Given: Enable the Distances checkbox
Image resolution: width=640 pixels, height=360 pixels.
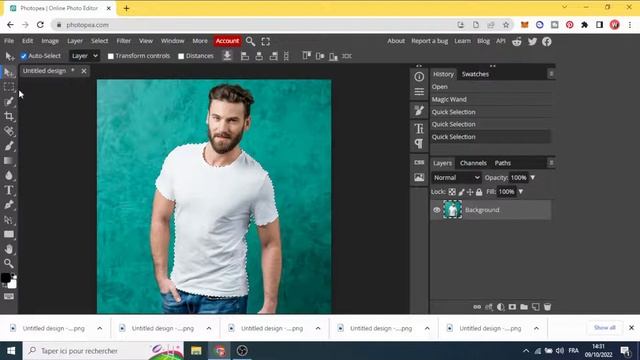Looking at the screenshot, I should (x=181, y=56).
